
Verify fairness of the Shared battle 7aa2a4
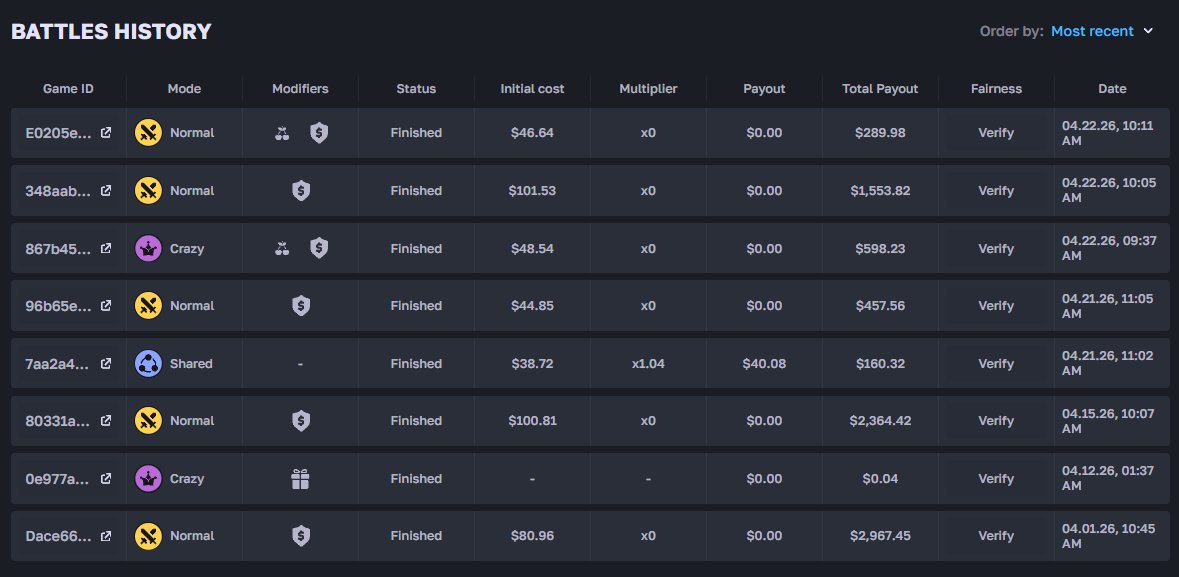click(996, 363)
